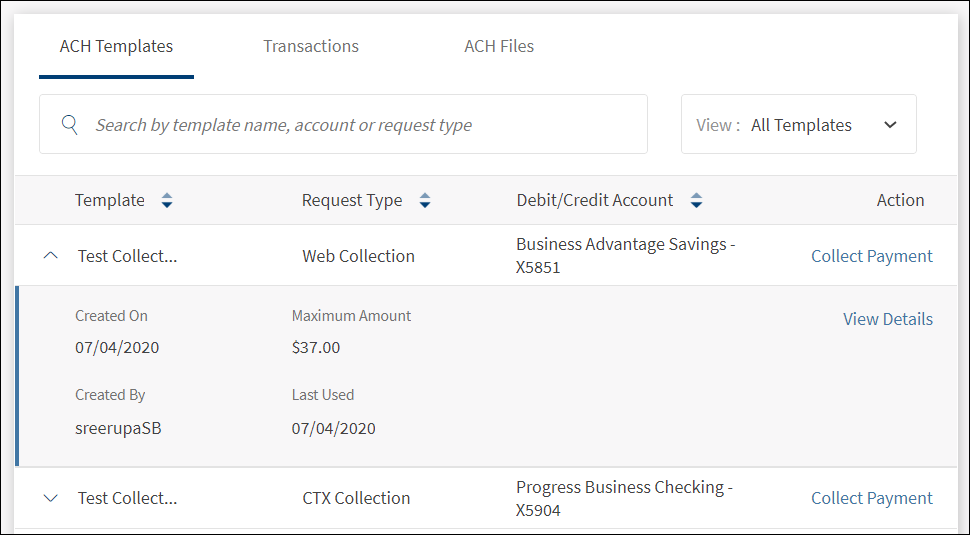Click the Debit/Credit Account sort arrows icon
The image size is (970, 535).
696,201
